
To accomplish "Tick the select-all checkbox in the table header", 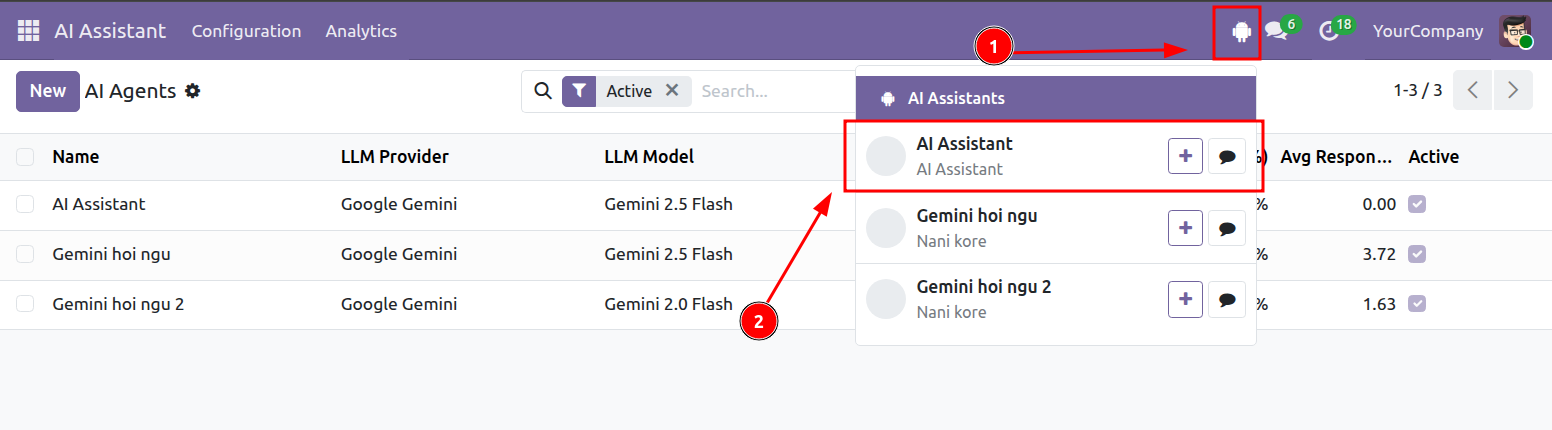I will click(25, 157).
